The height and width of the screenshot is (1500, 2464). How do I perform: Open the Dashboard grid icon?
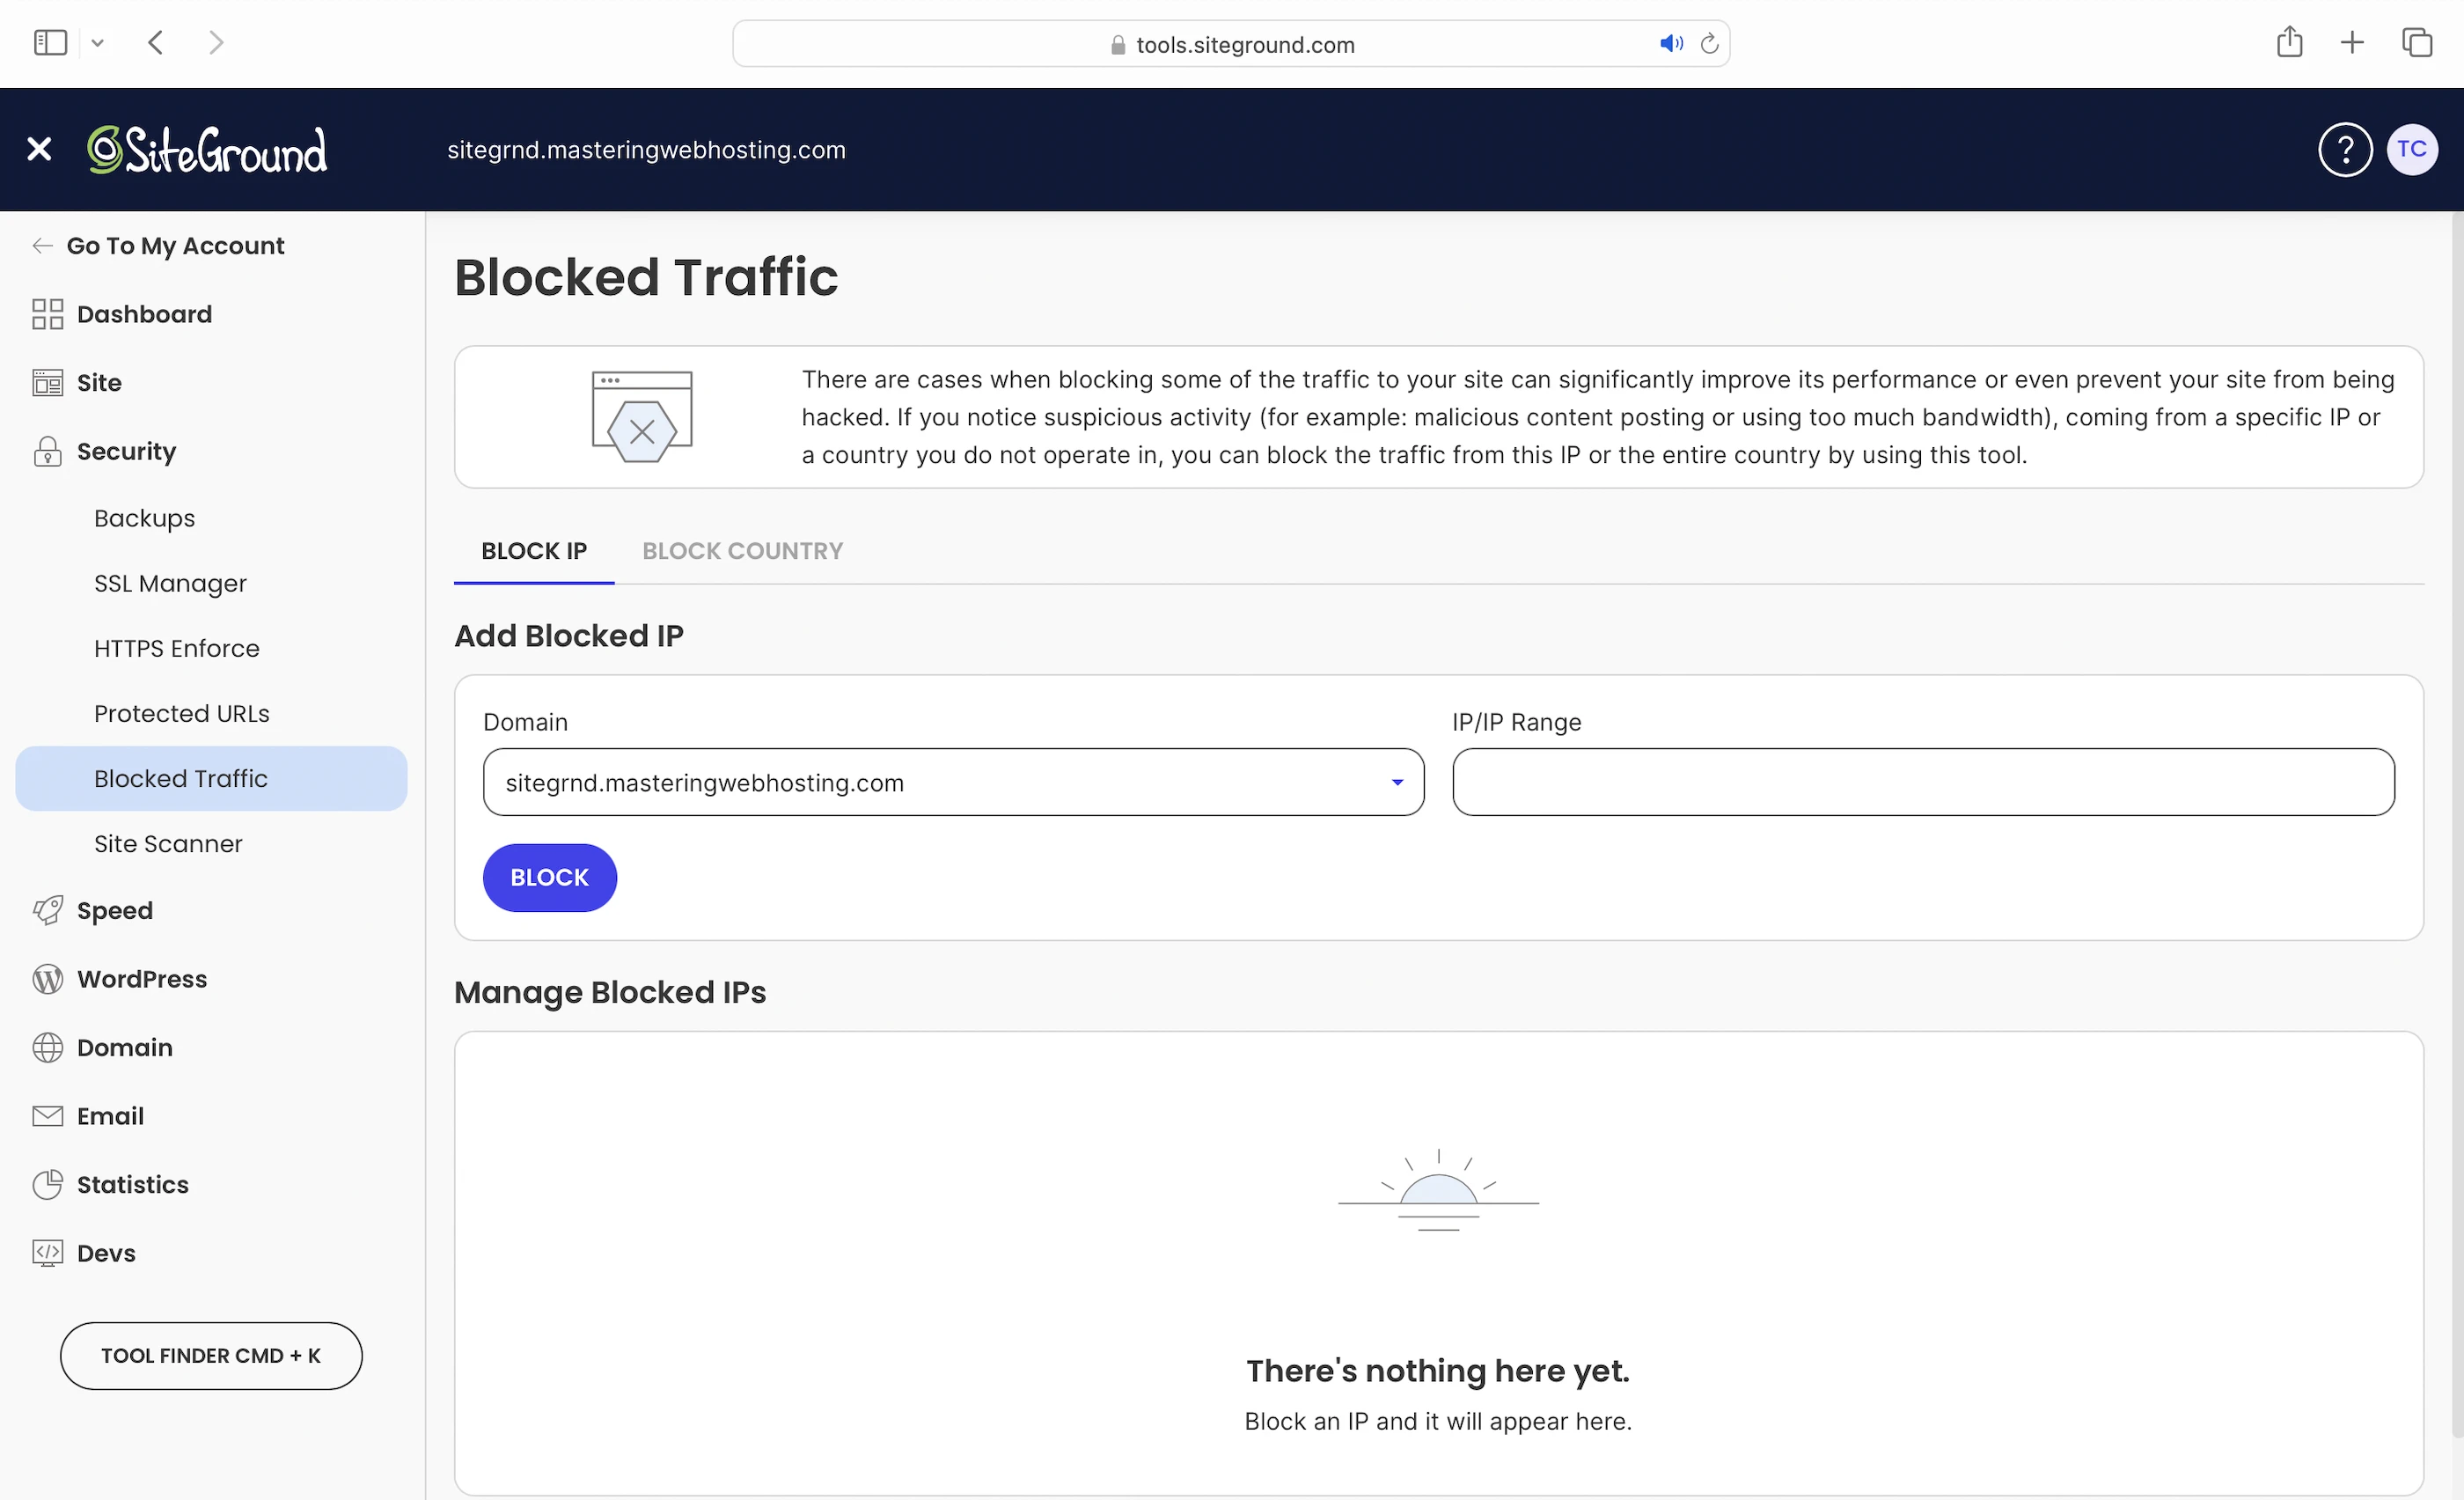point(47,314)
